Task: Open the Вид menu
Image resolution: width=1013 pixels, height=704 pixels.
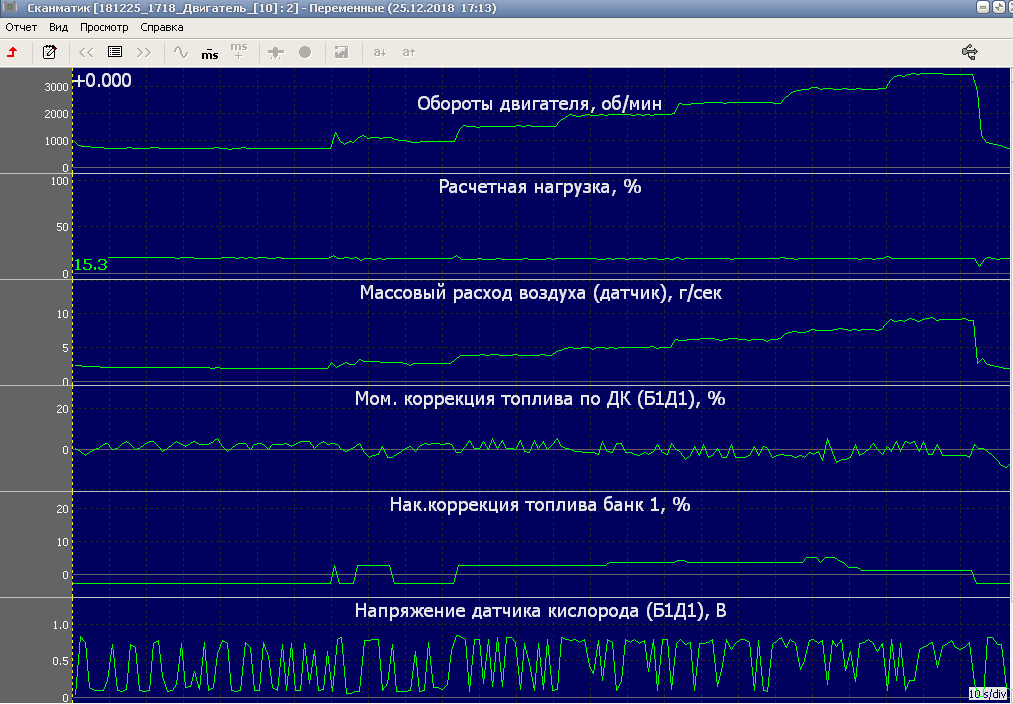Action: tap(58, 27)
